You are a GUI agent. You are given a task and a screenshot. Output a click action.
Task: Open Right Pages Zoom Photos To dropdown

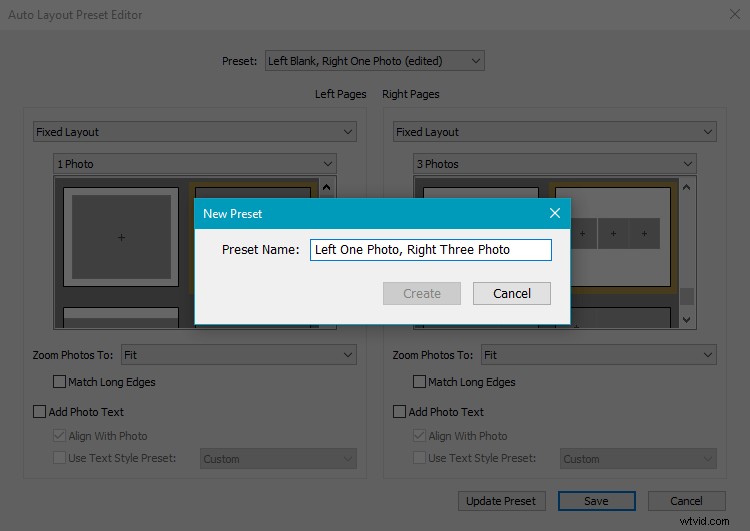pyautogui.click(x=598, y=354)
